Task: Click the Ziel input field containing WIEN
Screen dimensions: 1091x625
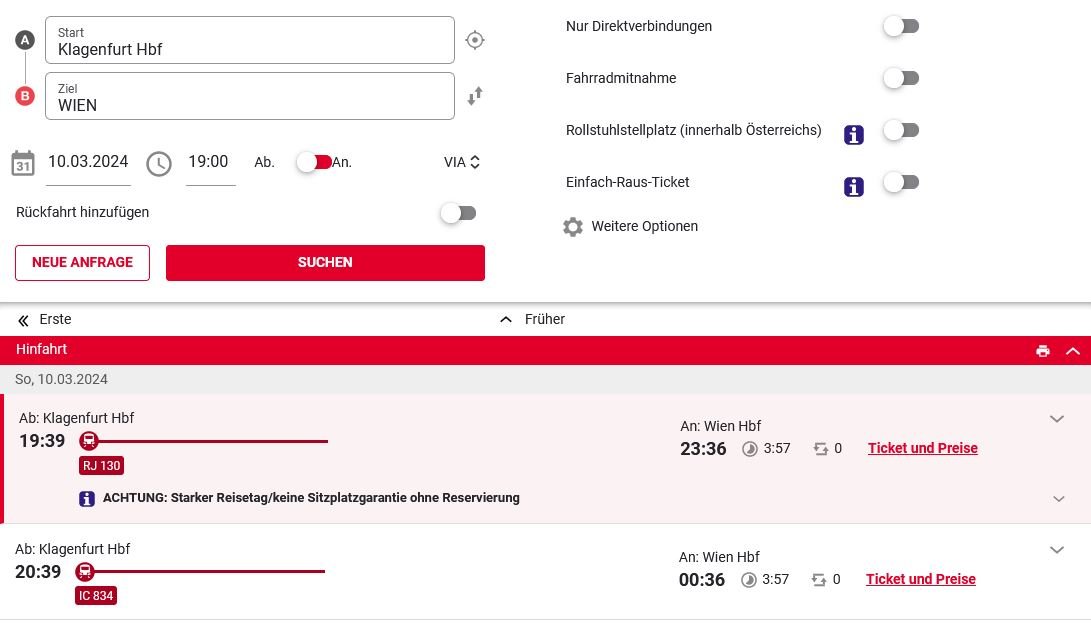Action: click(250, 96)
